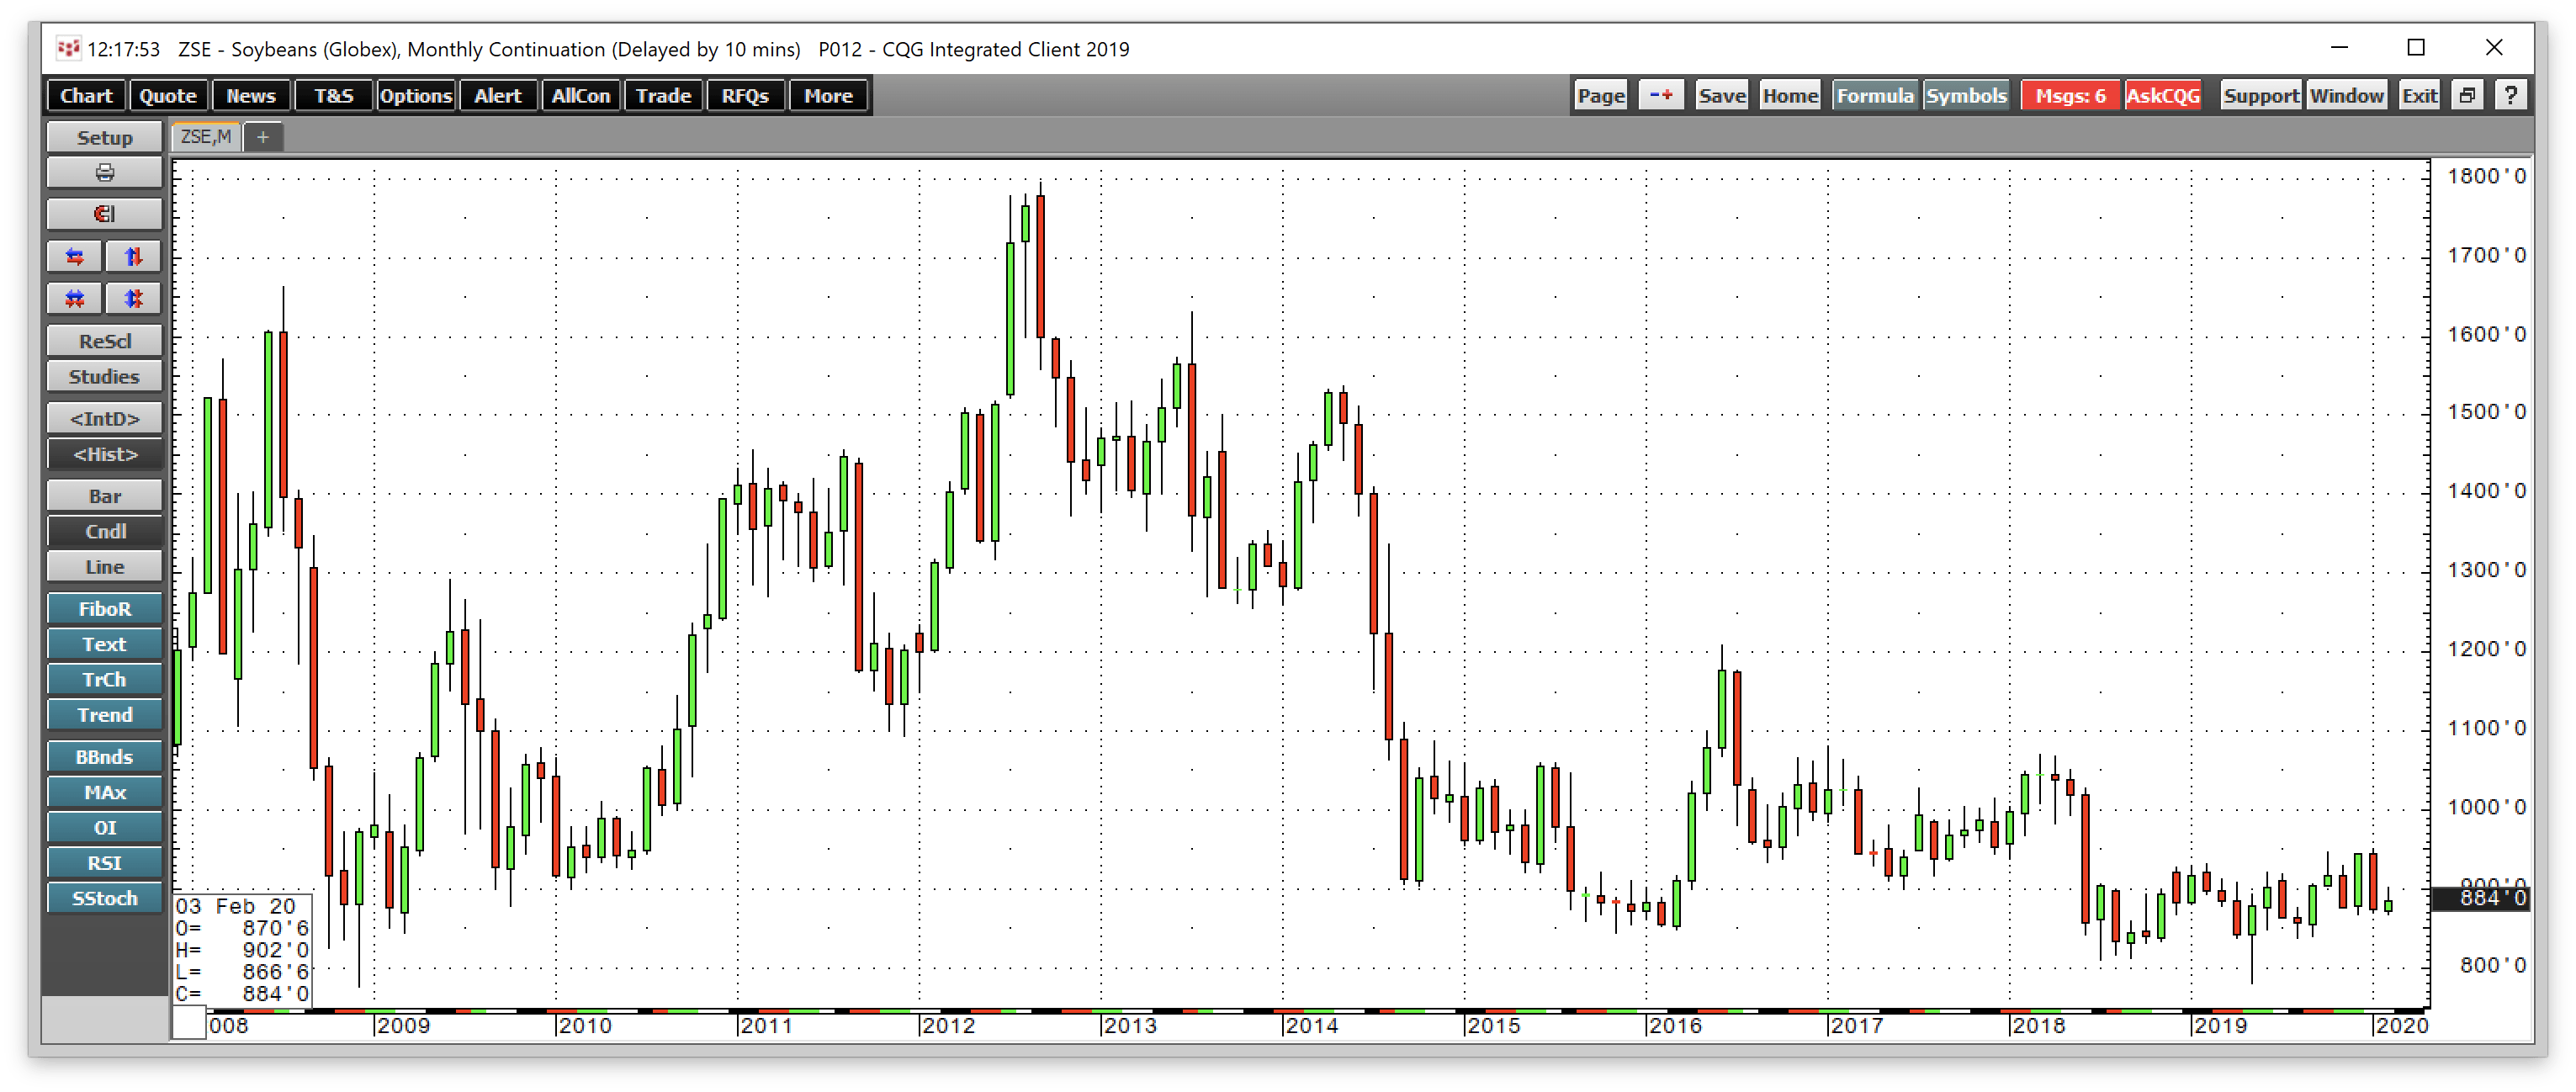Expand the More menu
Viewport: 2576px width, 1092px height.
[829, 96]
